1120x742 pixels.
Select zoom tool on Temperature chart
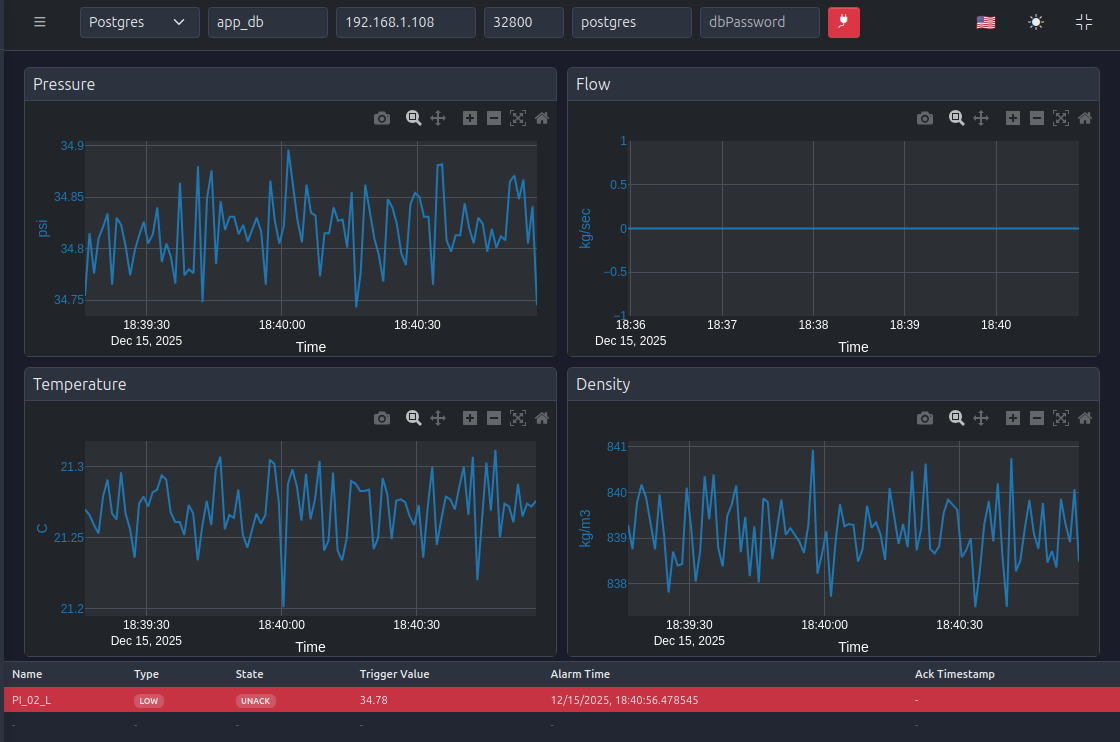(x=414, y=418)
